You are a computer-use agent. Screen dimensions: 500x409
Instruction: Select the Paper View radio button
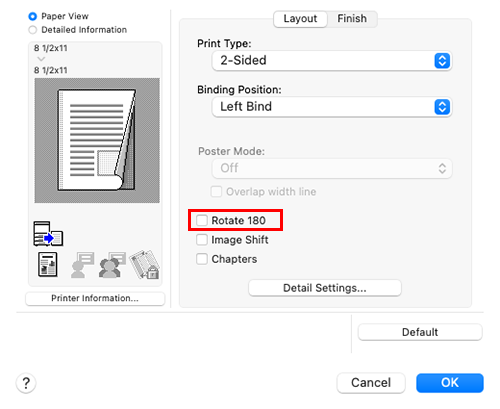[x=33, y=16]
